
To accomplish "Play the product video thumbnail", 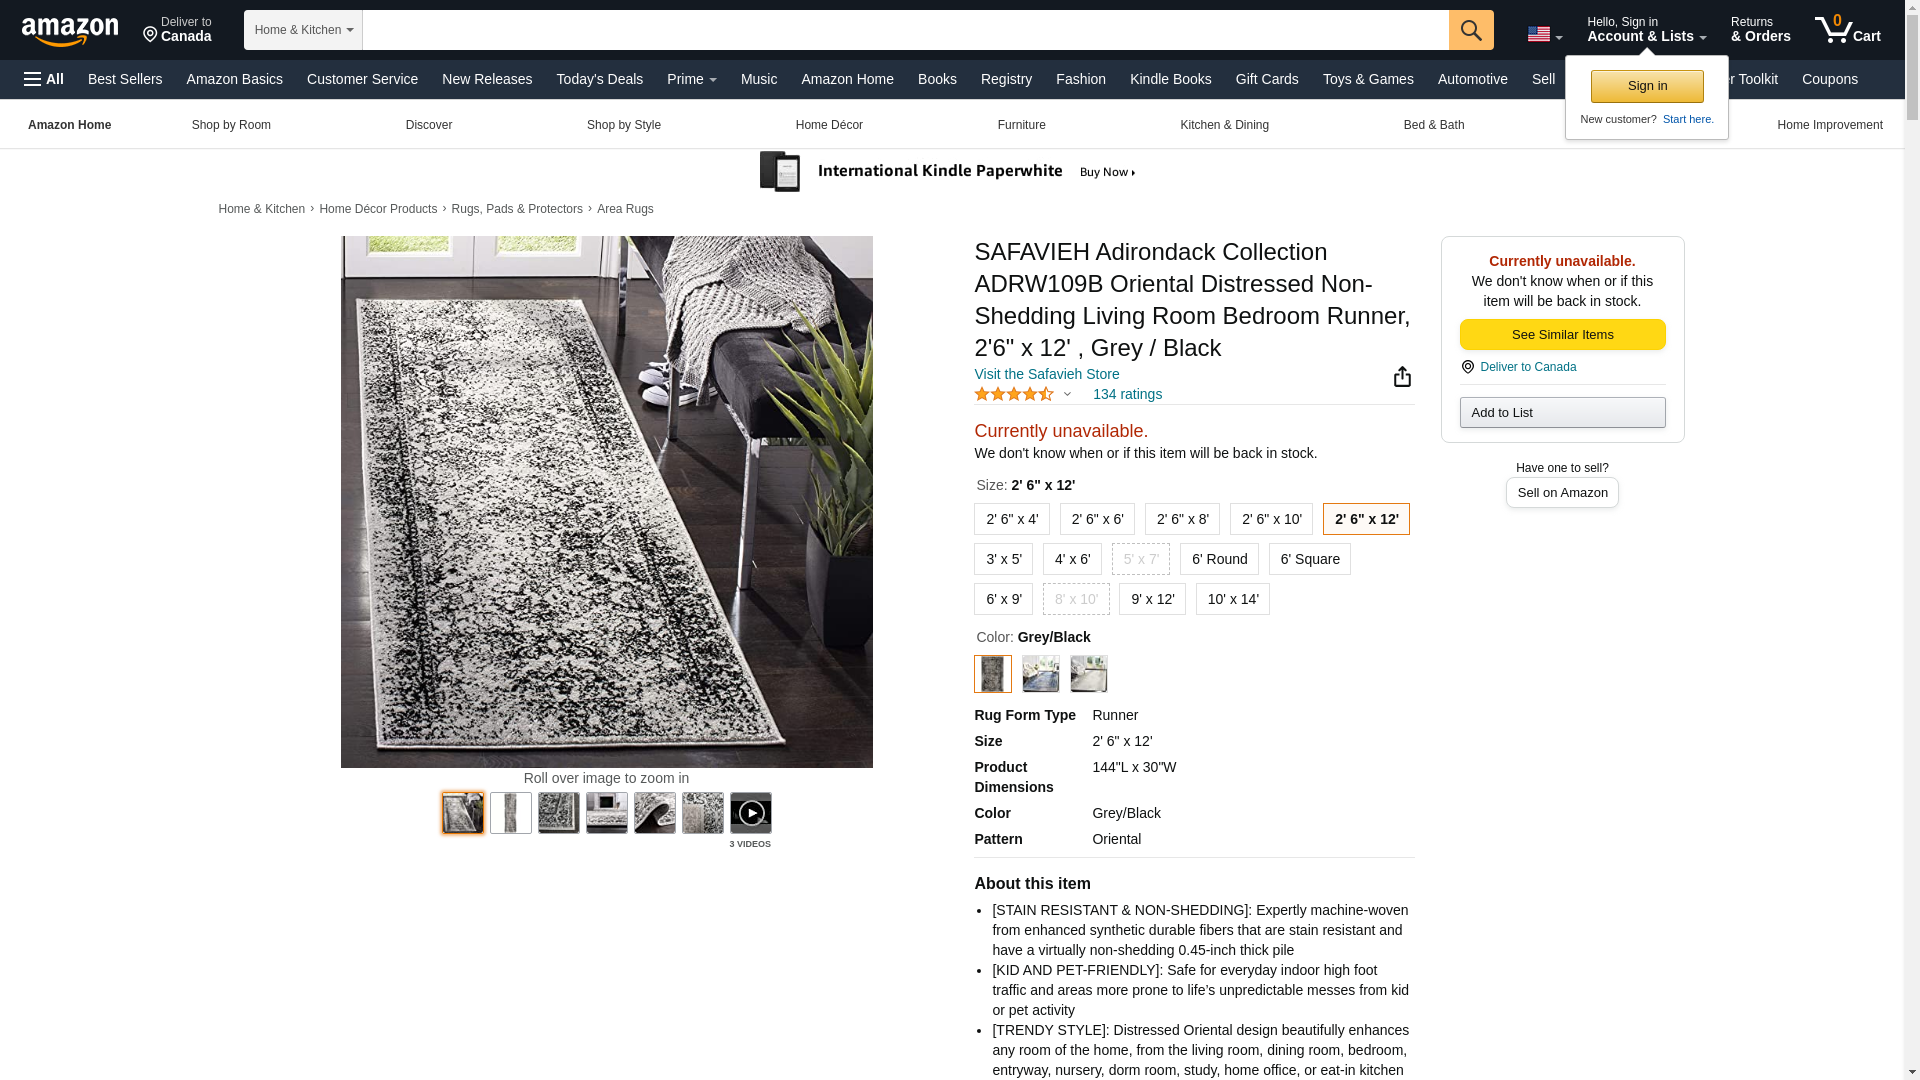I will pos(750,813).
